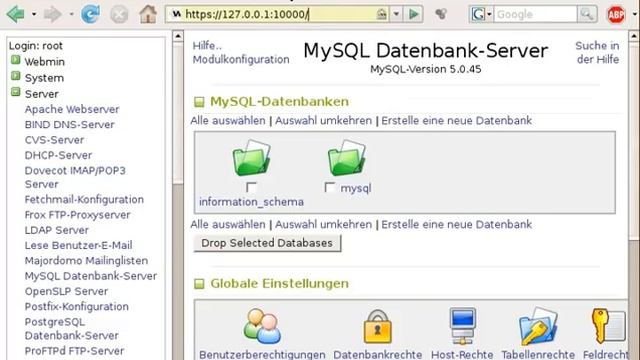Viewport: 640px width, 360px height.
Task: Click the security lock icon in the address bar
Action: (x=381, y=14)
